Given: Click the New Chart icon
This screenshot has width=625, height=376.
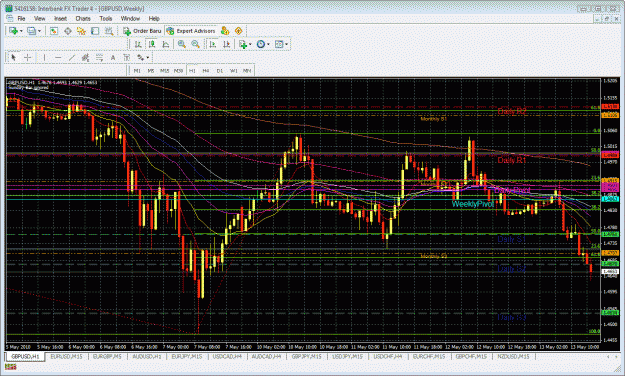Looking at the screenshot, I should point(13,31).
